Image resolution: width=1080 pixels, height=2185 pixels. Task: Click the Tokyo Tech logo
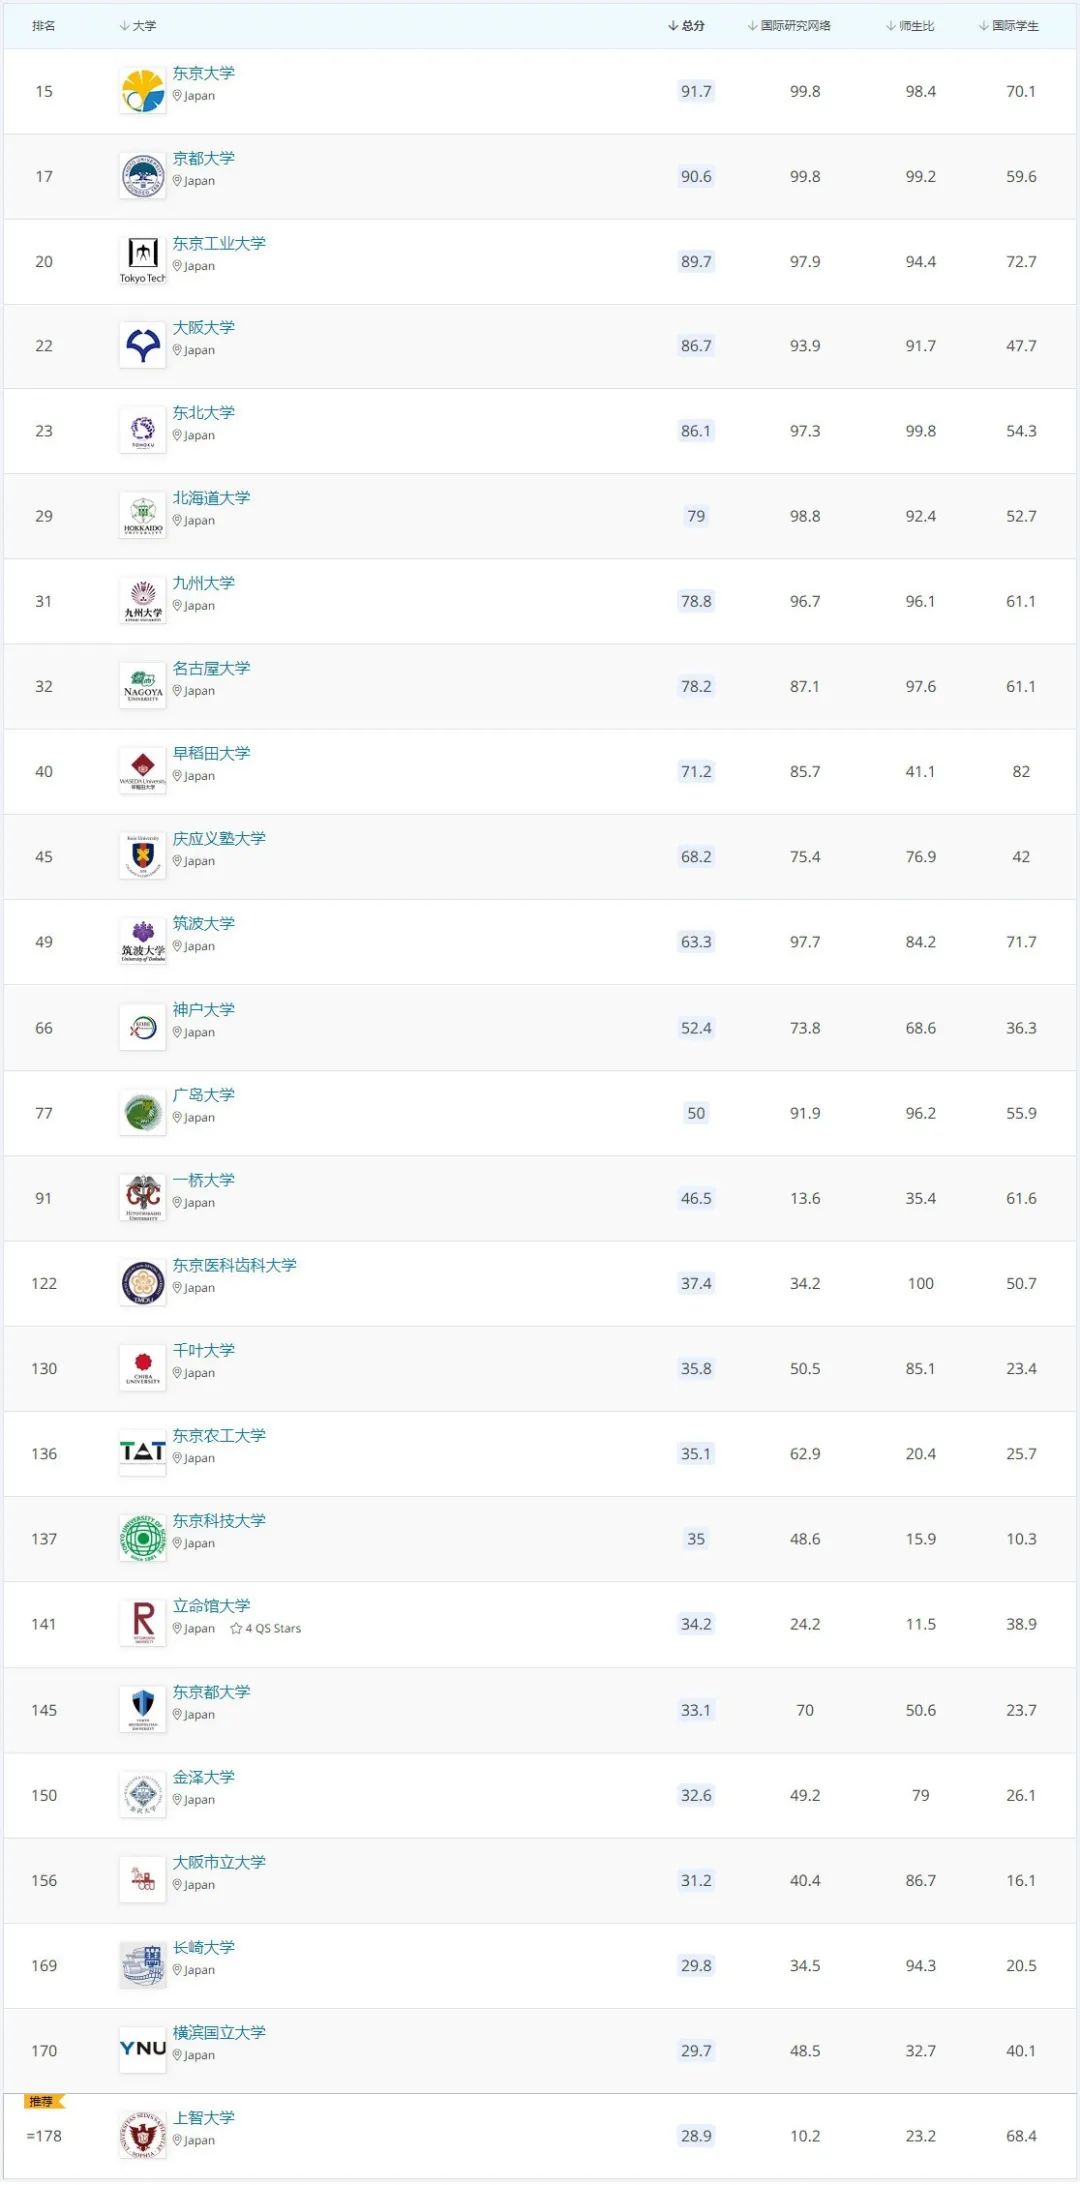coord(143,261)
